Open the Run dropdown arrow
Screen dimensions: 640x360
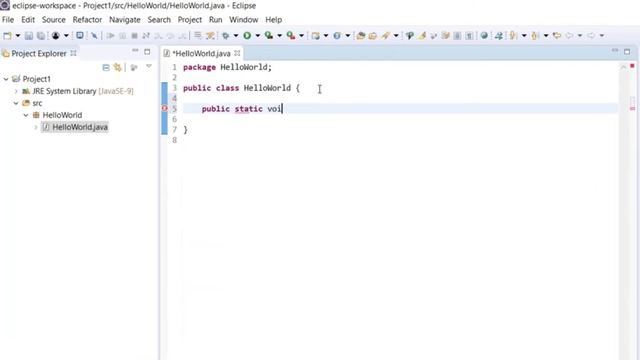258,36
